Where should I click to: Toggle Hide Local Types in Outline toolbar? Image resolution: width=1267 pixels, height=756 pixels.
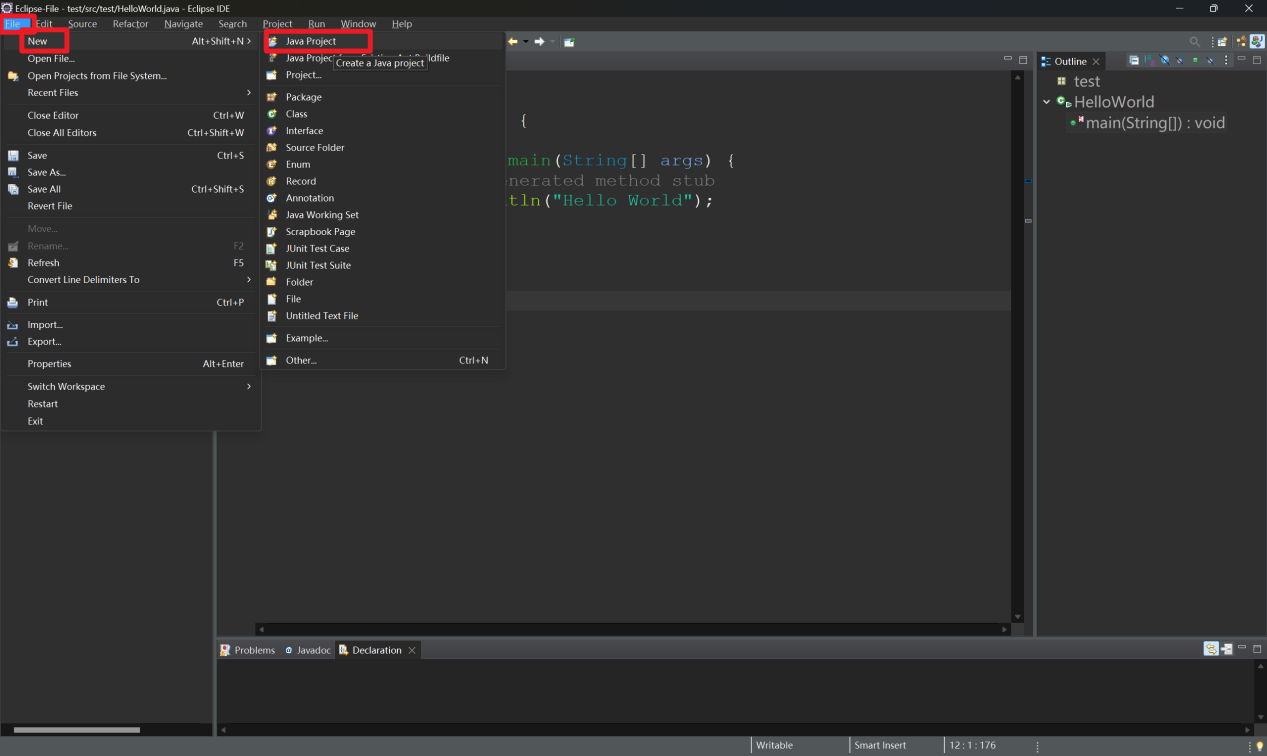[1210, 60]
